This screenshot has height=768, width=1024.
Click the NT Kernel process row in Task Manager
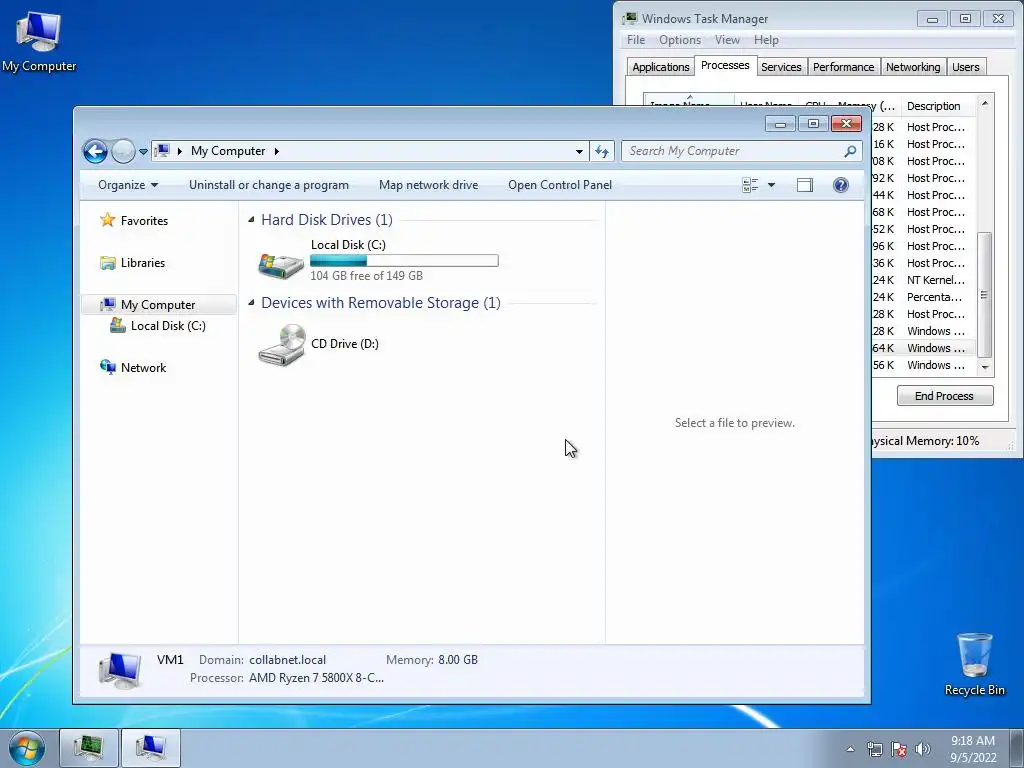click(923, 280)
